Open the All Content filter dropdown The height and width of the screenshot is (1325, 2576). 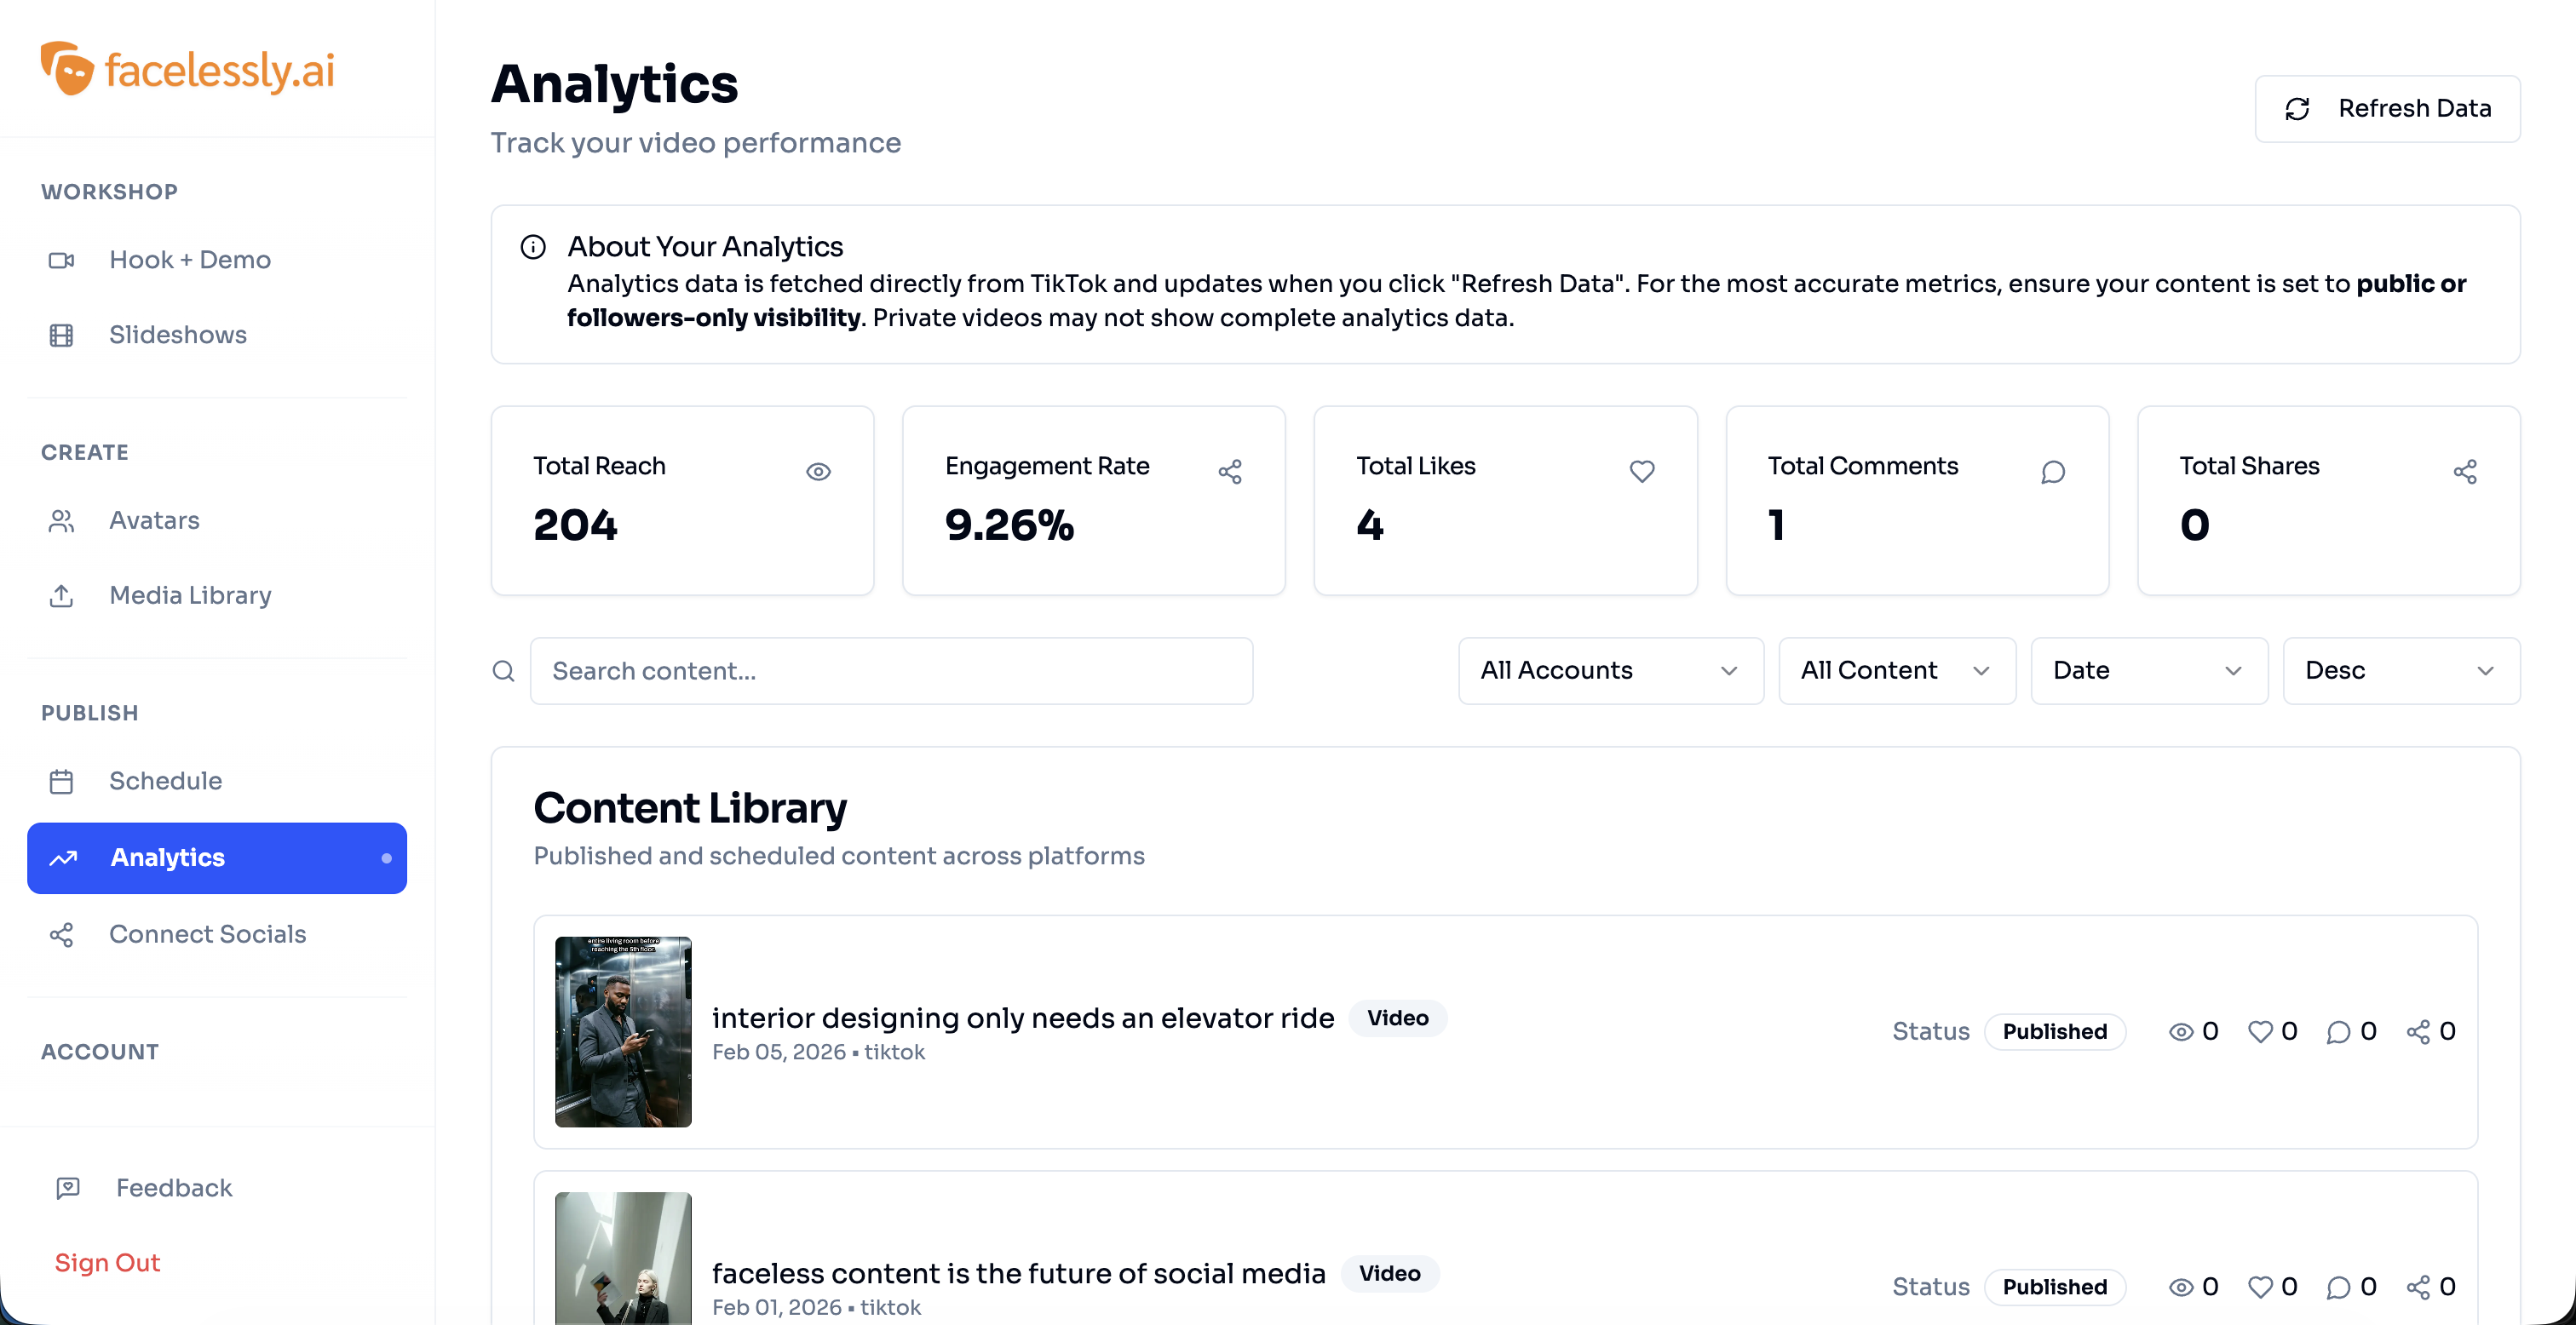pos(1896,671)
